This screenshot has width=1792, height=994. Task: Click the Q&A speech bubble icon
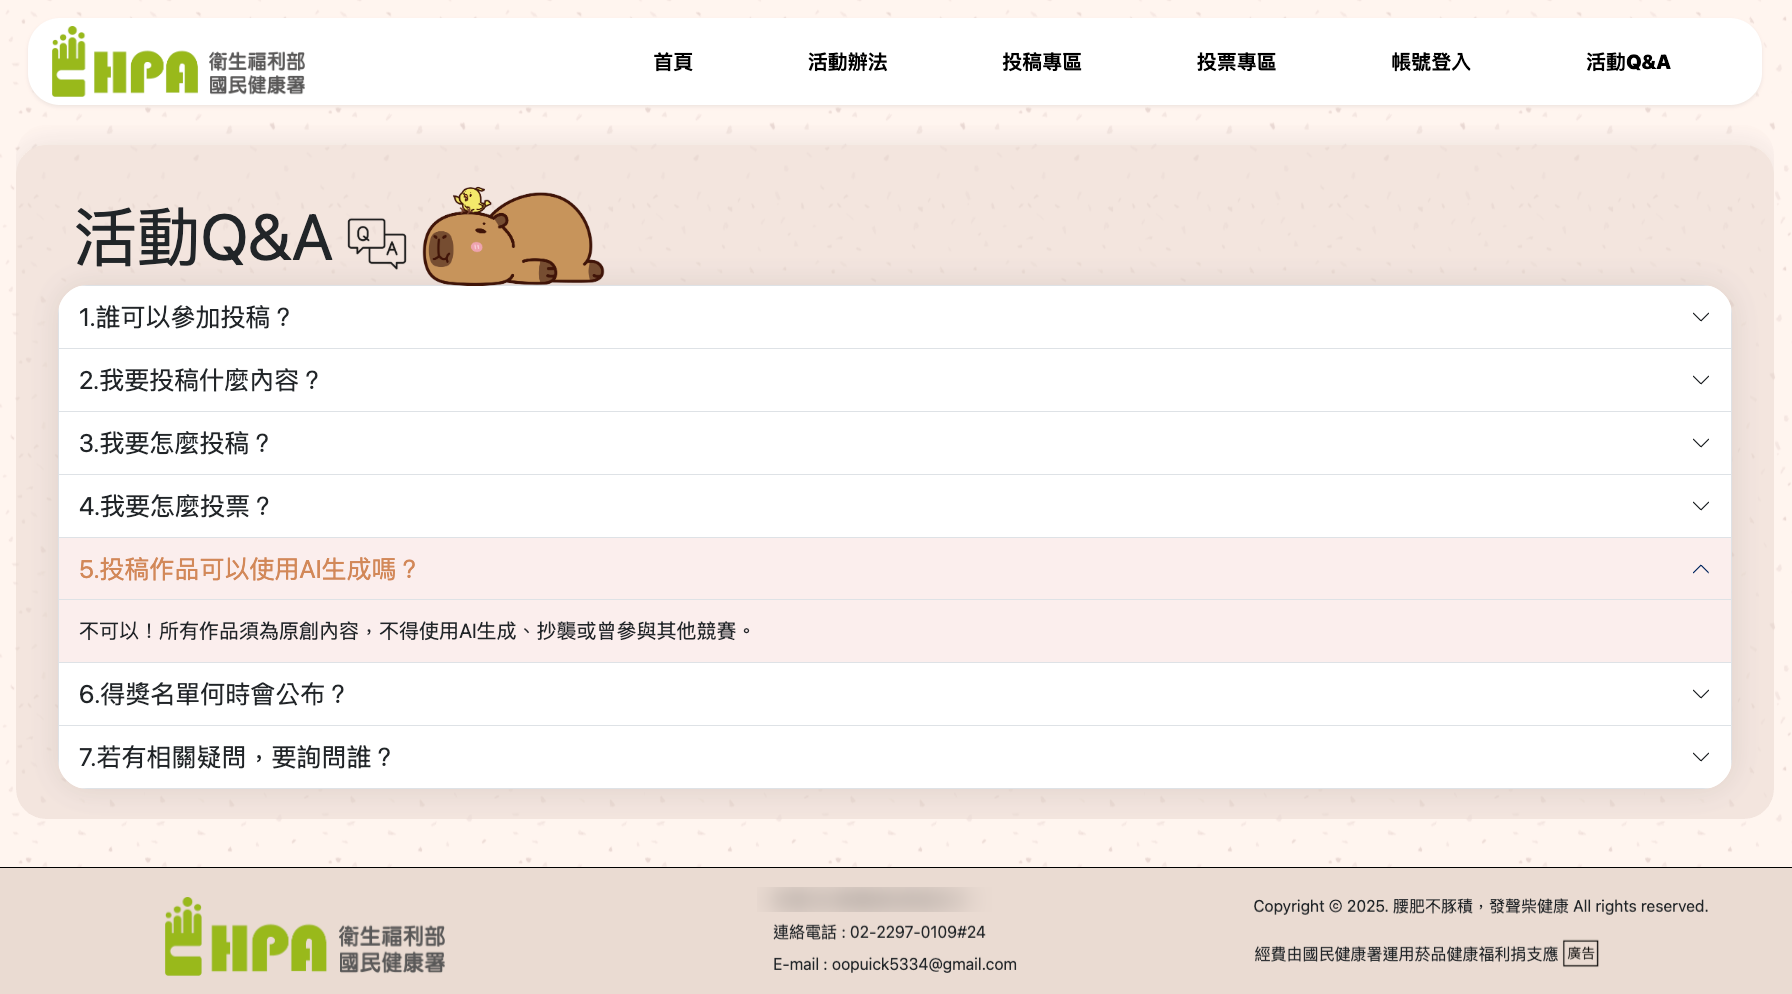(376, 243)
